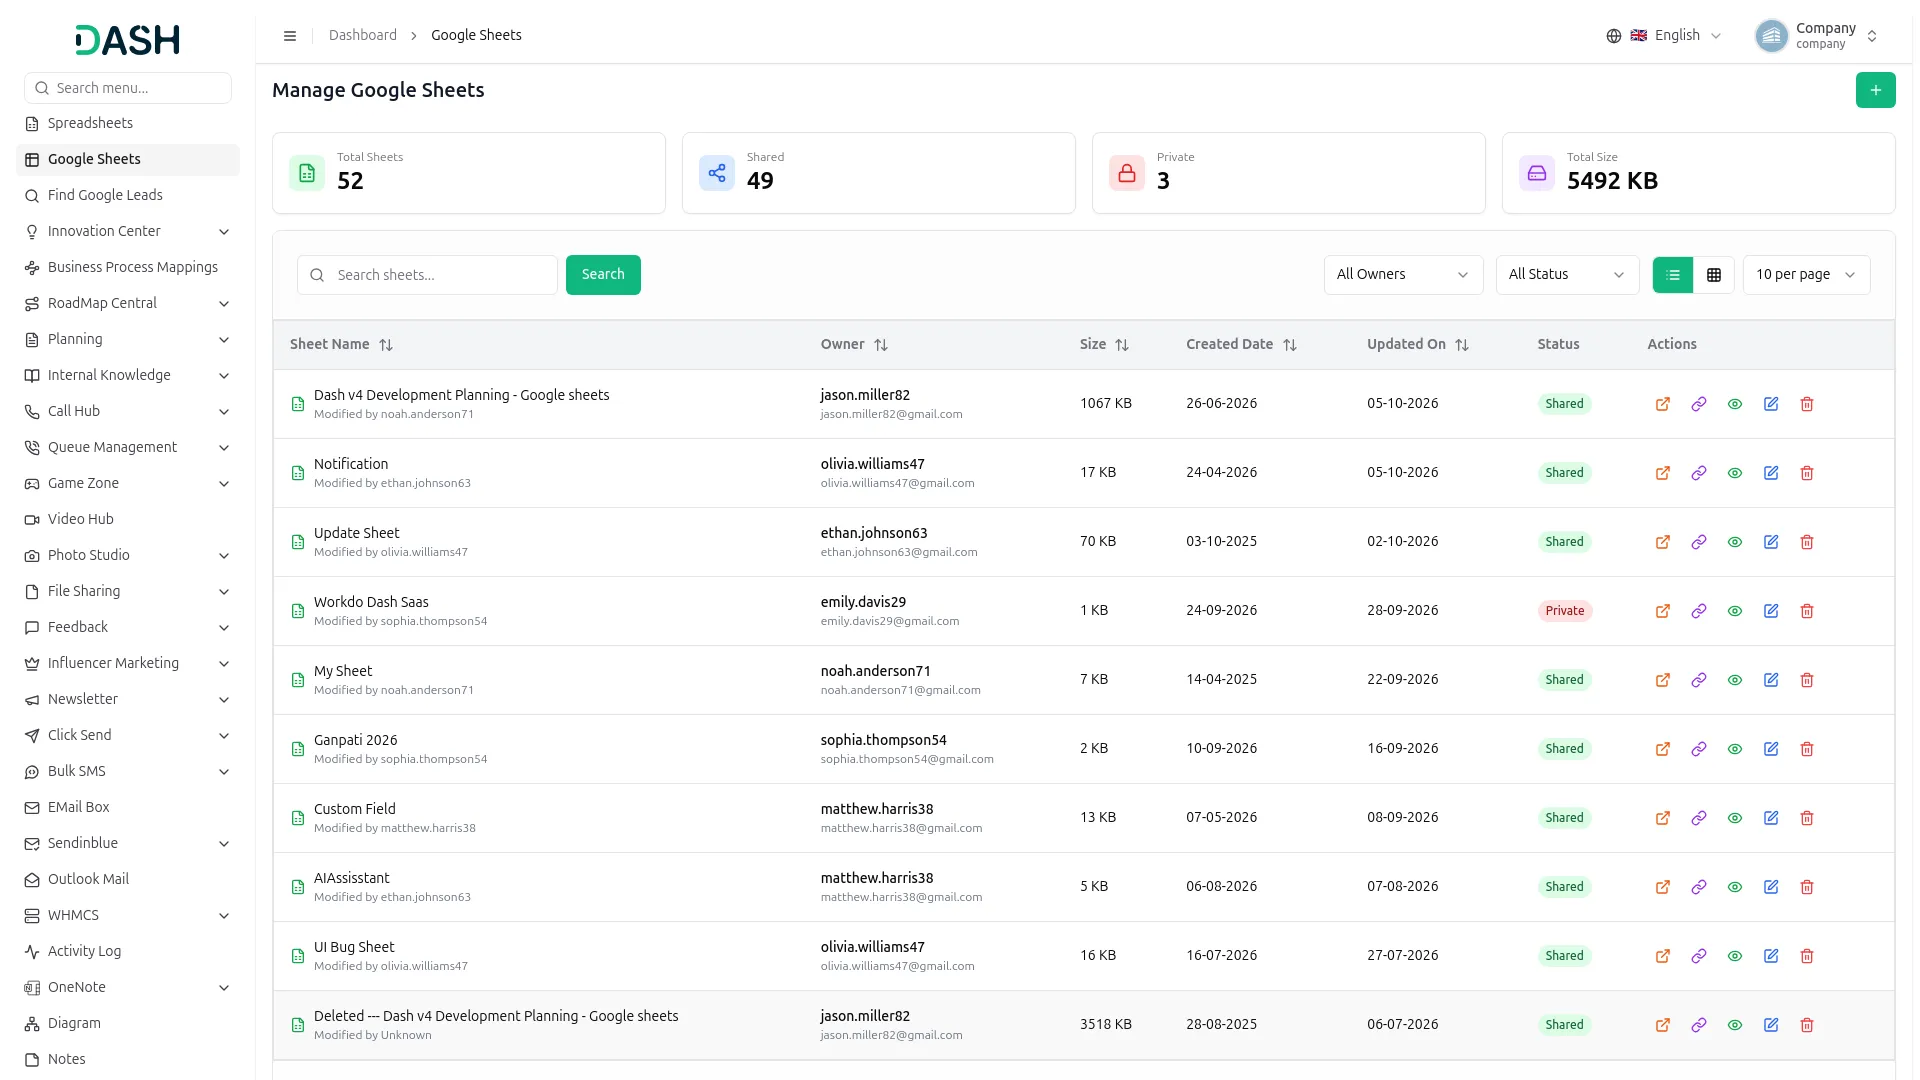Toggle the sidebar hamburger menu

click(290, 36)
